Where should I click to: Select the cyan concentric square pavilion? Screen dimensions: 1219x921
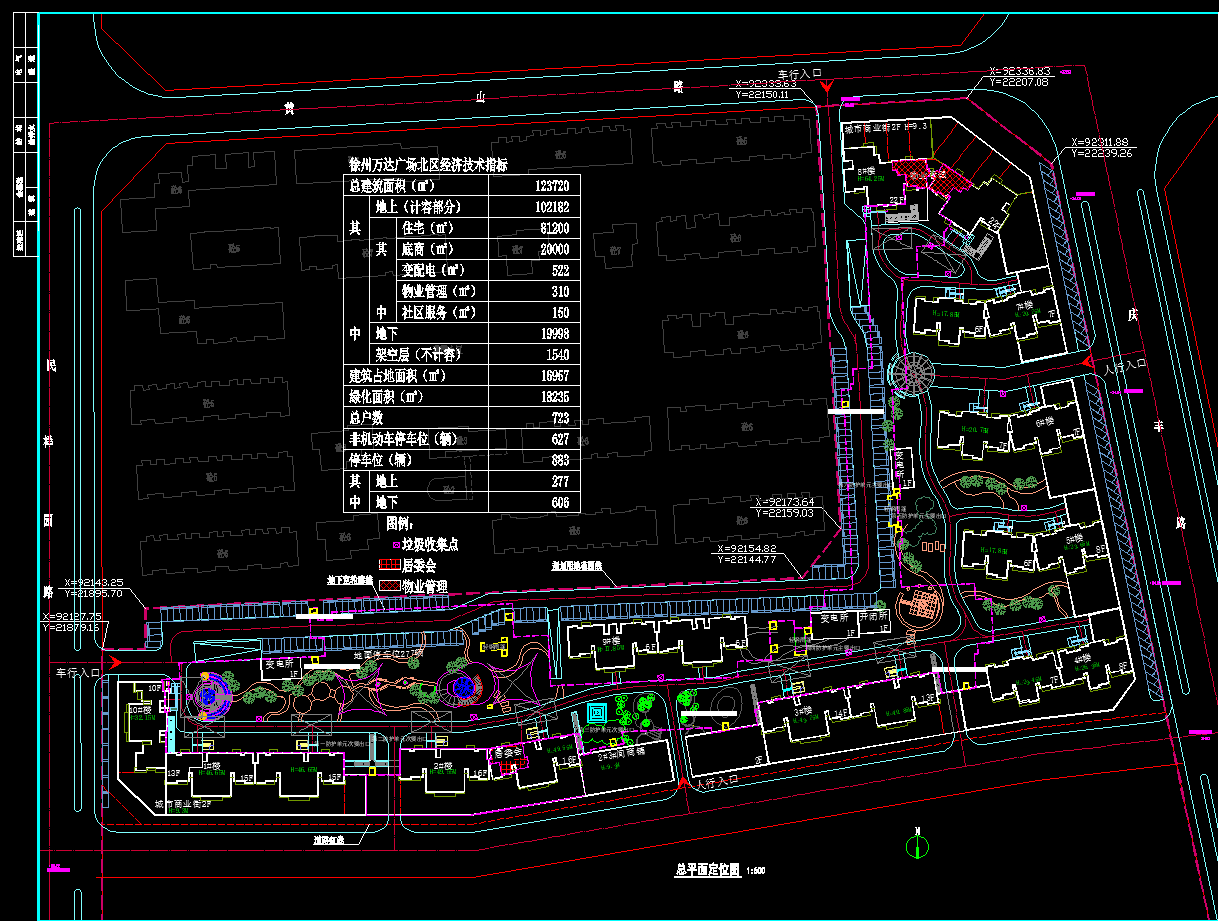pos(597,714)
